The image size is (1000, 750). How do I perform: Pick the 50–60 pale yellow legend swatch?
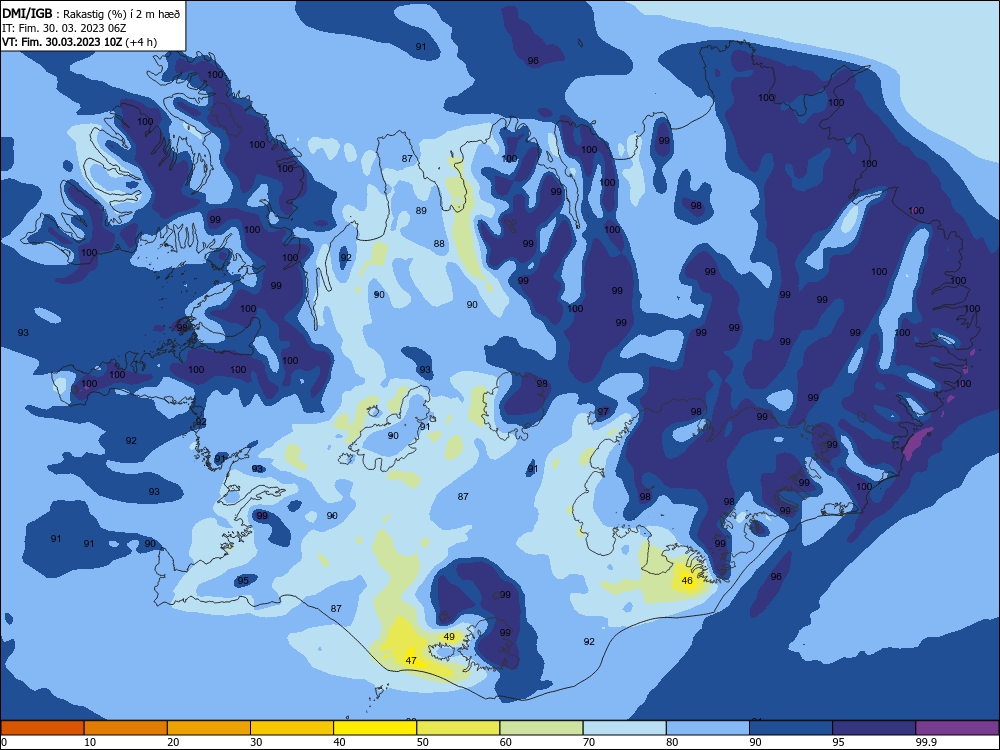pos(458,728)
